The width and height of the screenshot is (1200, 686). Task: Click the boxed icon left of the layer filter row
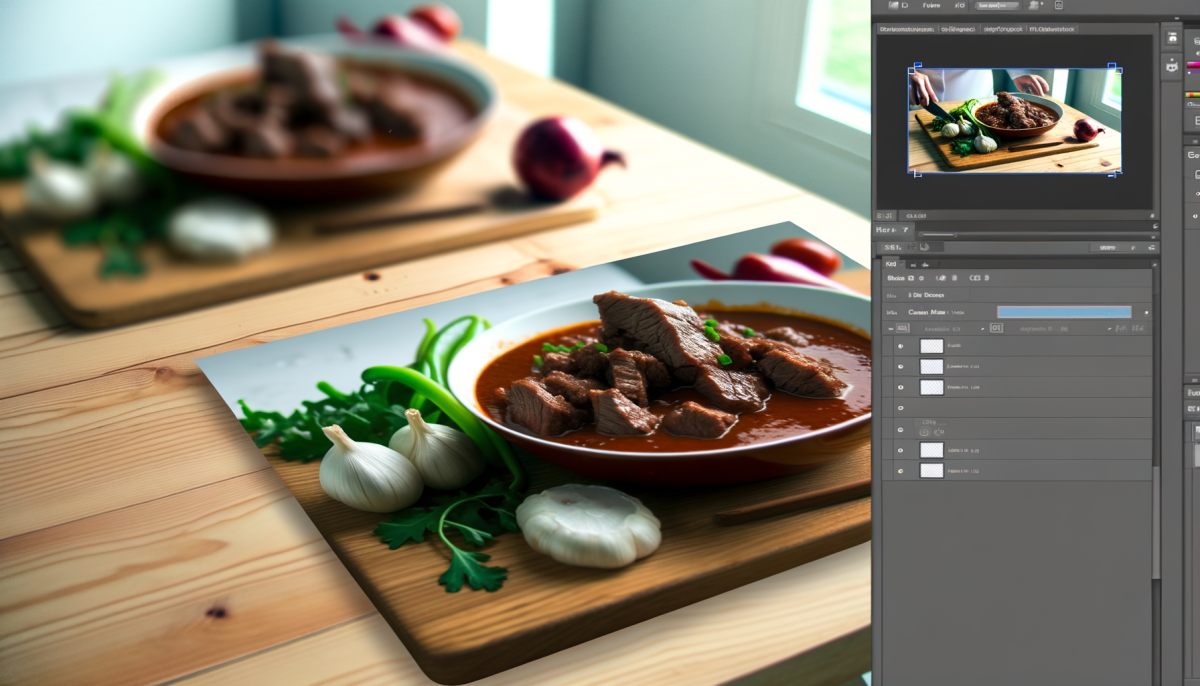click(902, 327)
